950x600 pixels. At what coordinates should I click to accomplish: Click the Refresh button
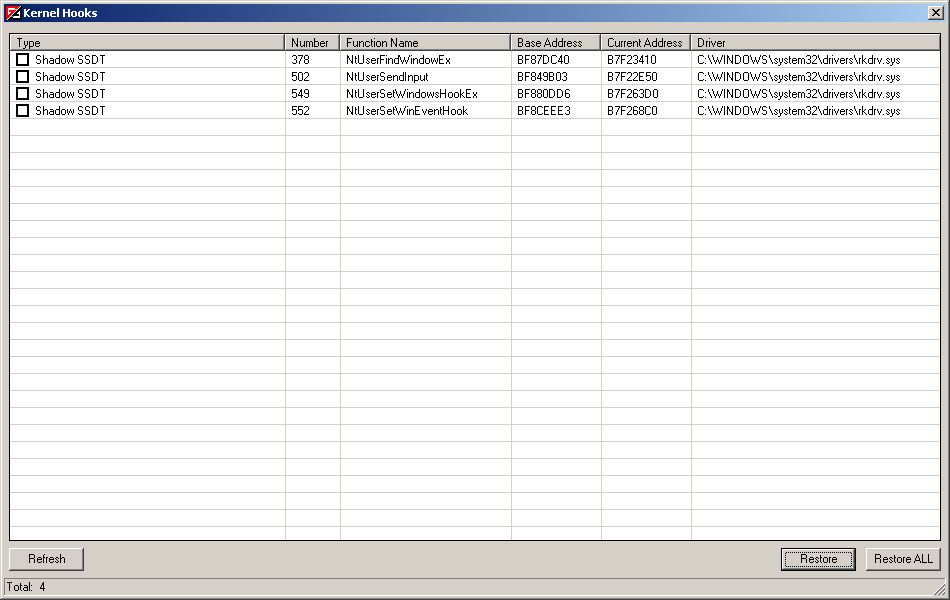coord(47,559)
